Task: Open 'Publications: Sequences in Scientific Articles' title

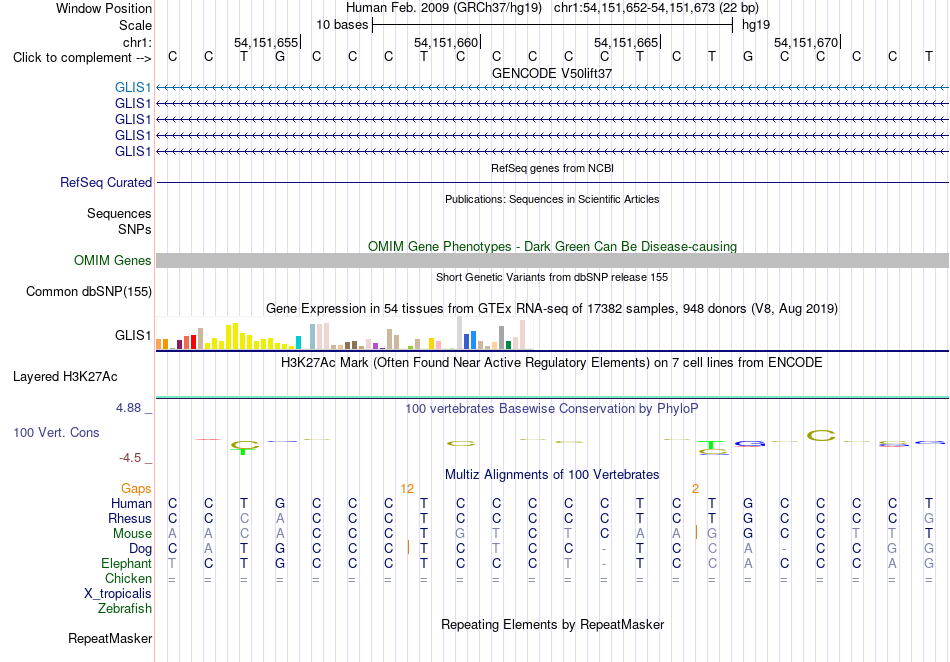Action: tap(552, 199)
